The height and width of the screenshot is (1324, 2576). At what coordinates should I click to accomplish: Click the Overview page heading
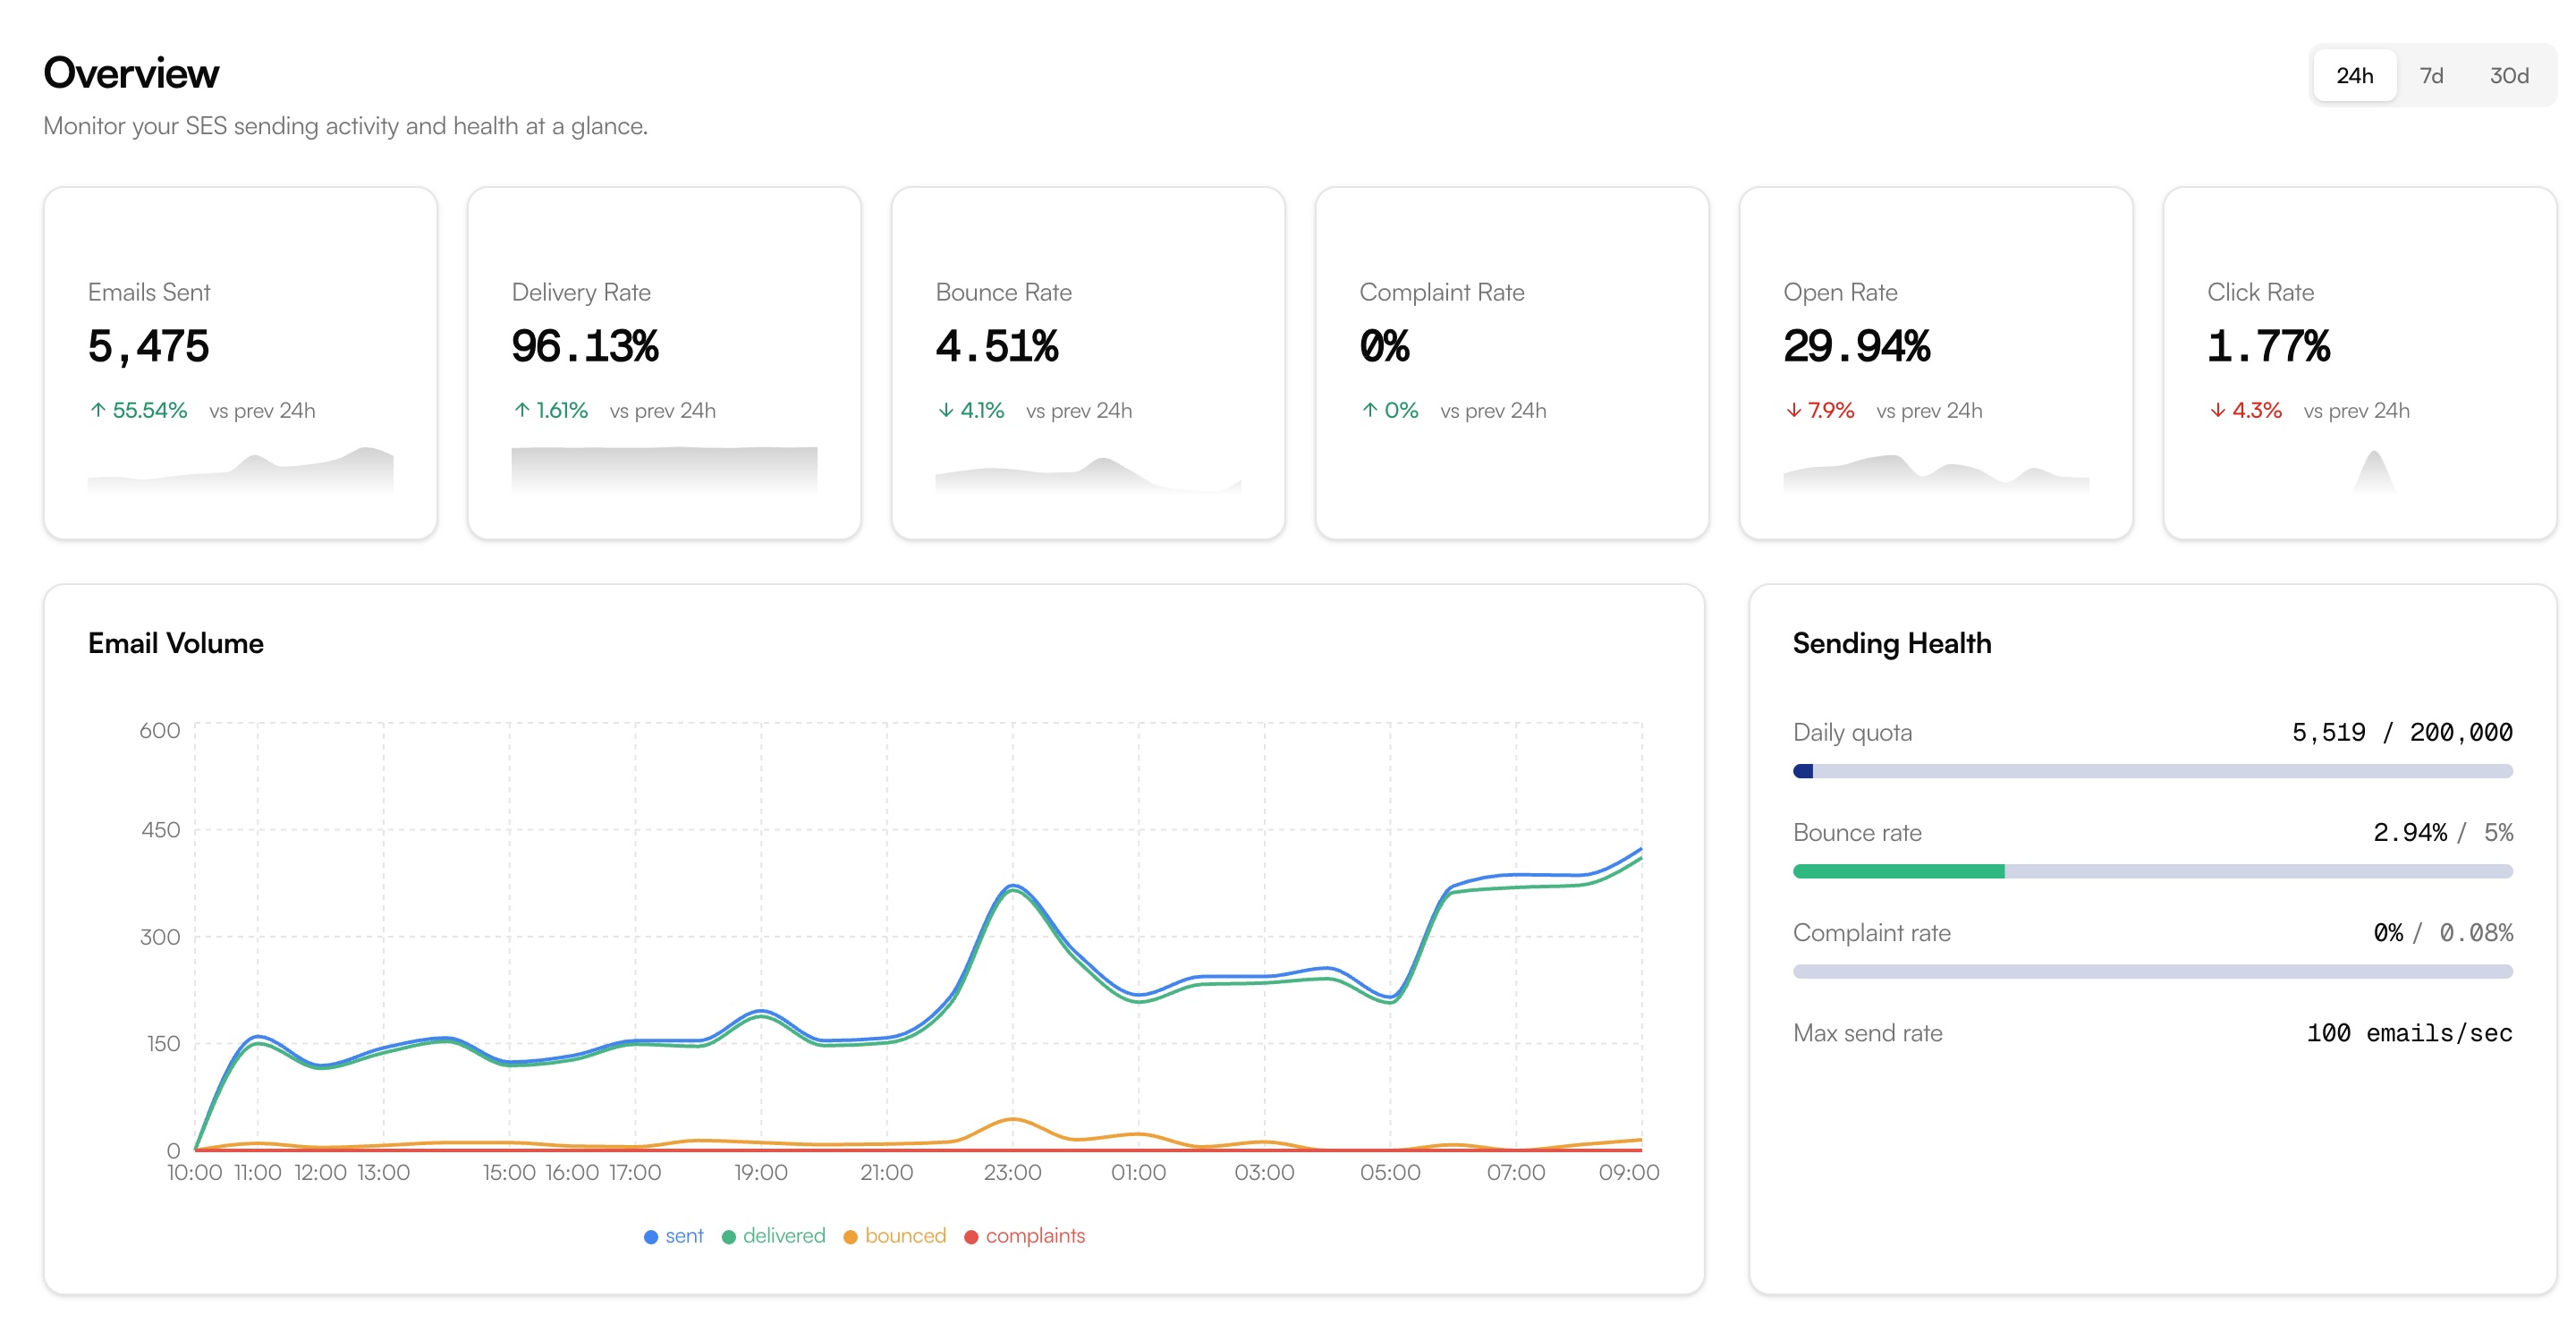[131, 73]
